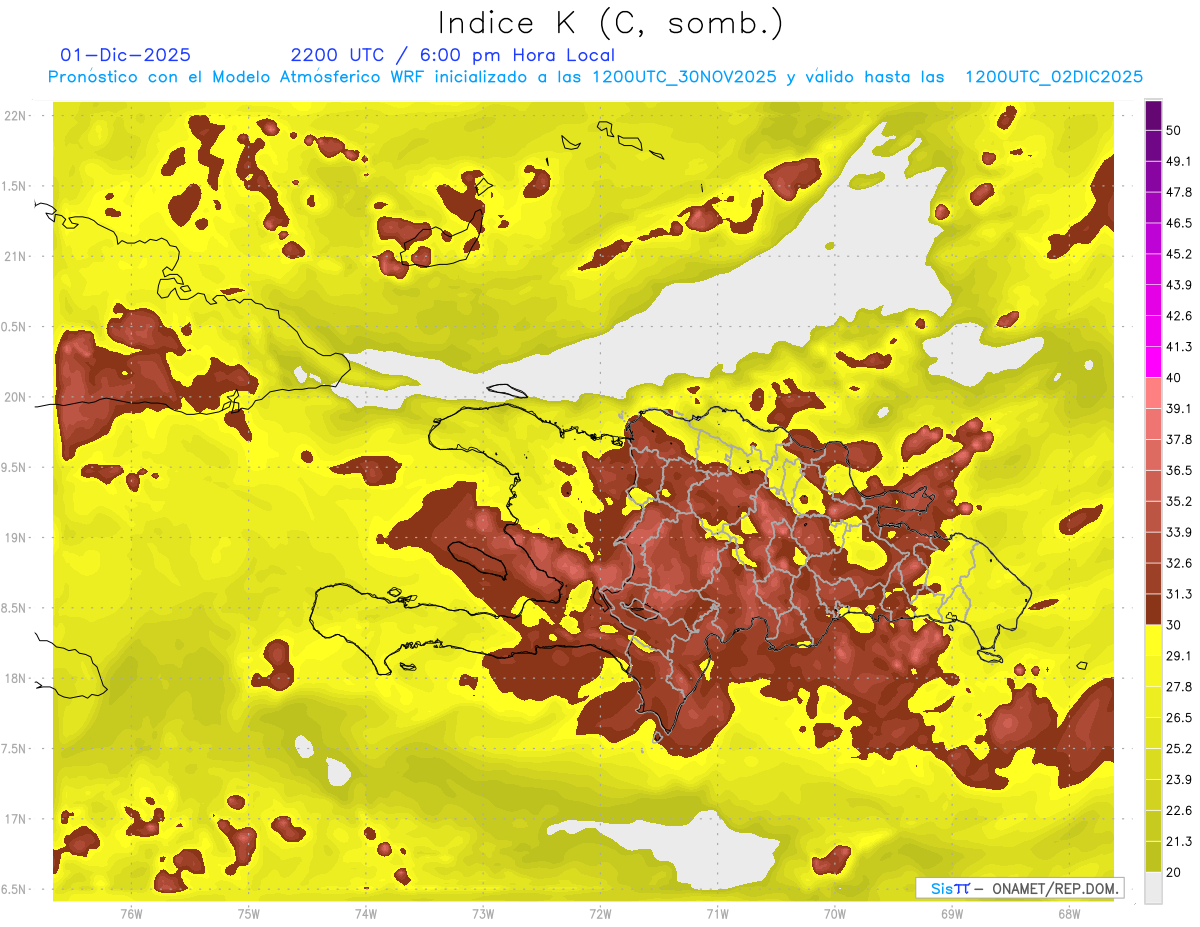Click legend value '26.5'
The image size is (1200, 927).
1178,718
